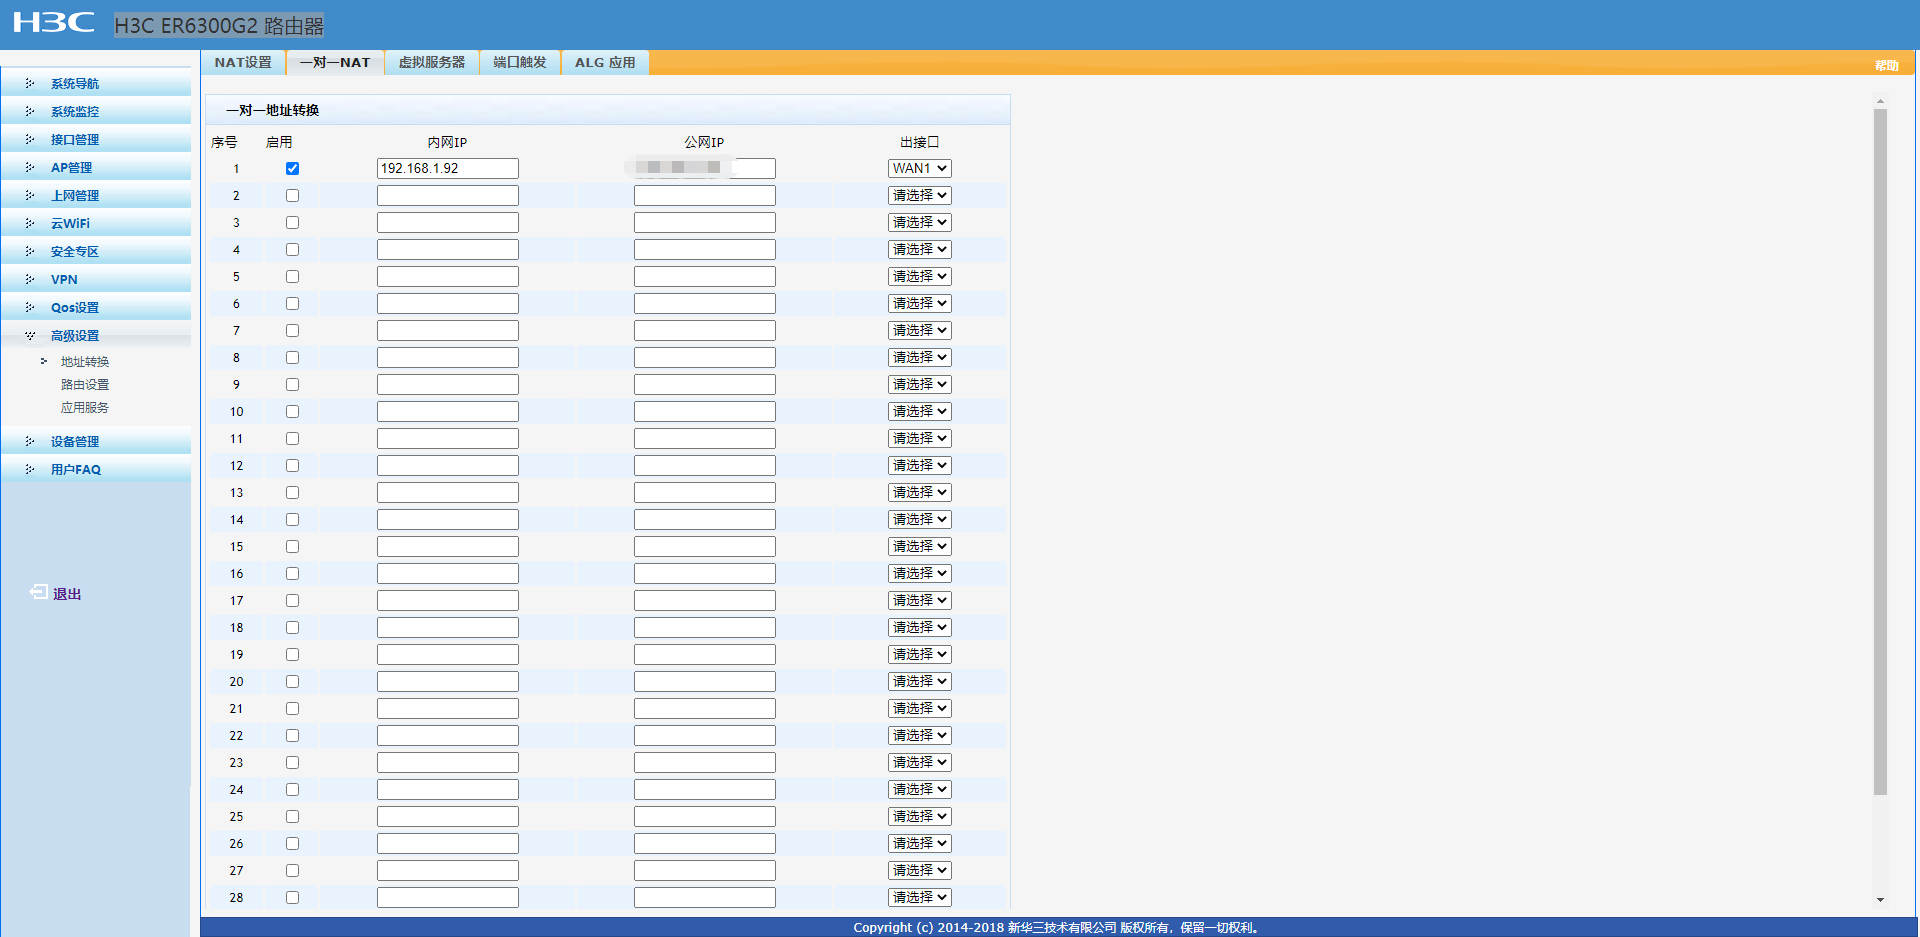Screen dimensions: 1920x937
Task: Open the WAN1 interface dropdown in row 1
Action: [x=920, y=169]
